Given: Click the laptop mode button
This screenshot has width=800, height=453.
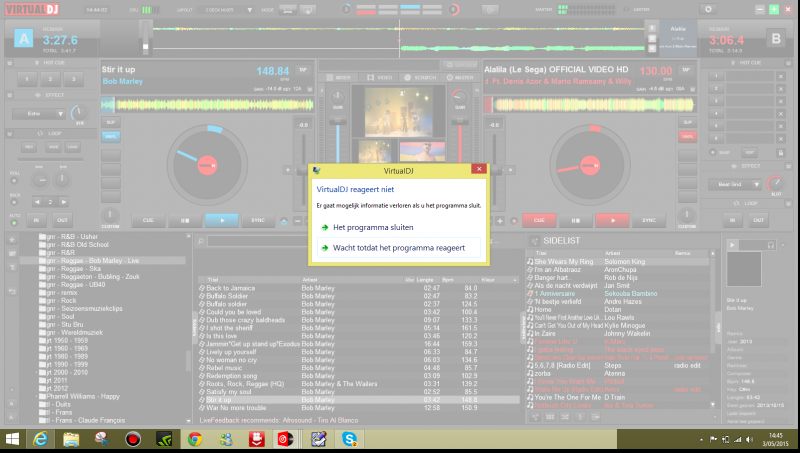Looking at the screenshot, I should [x=287, y=10].
